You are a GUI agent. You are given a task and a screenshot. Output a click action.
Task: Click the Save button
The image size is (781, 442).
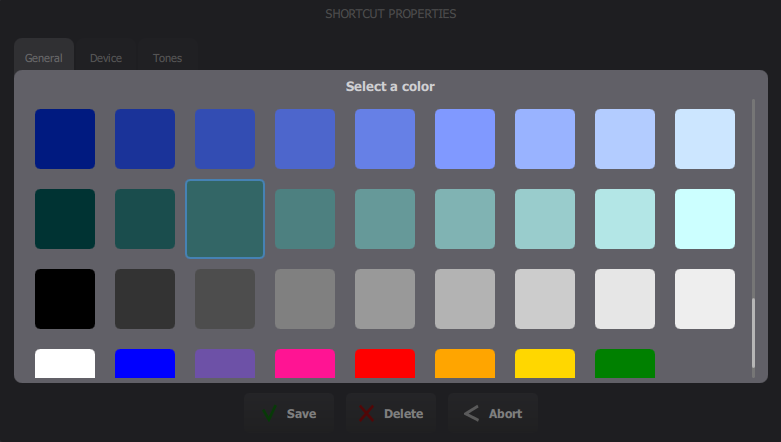[x=289, y=413]
